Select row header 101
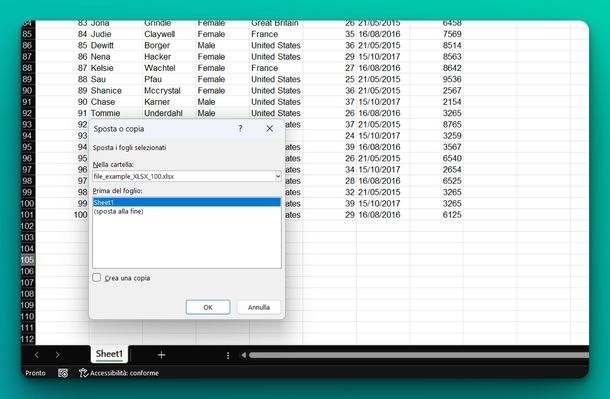This screenshot has height=399, width=610. pyautogui.click(x=28, y=215)
